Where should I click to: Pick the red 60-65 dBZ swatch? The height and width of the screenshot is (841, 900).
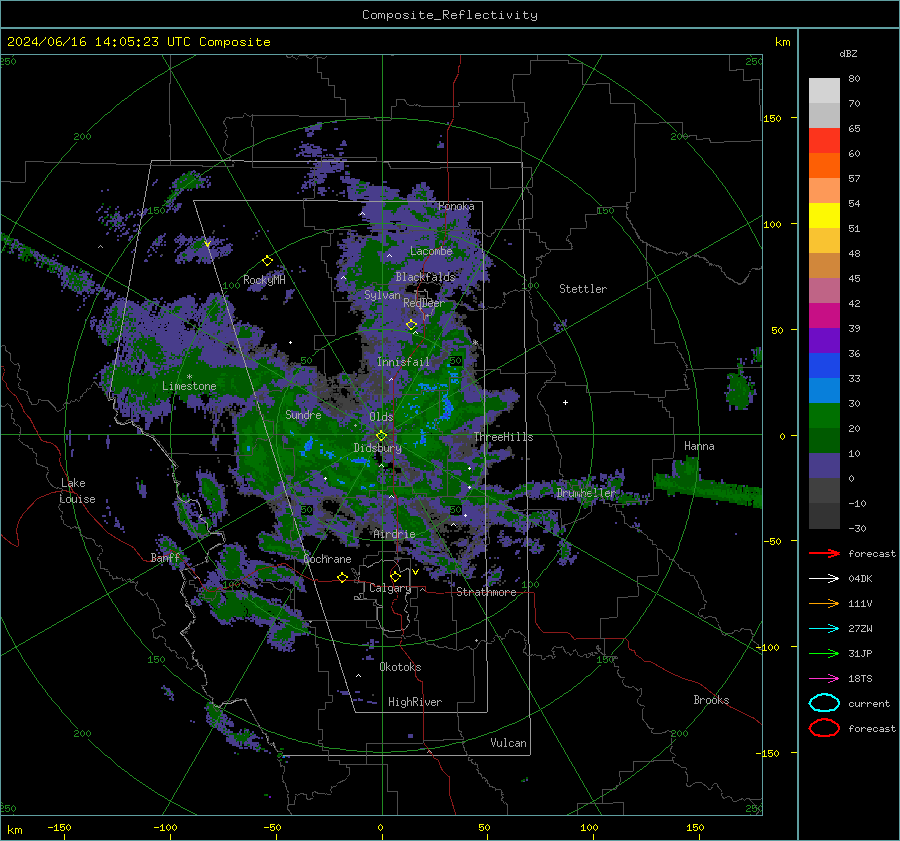(824, 141)
